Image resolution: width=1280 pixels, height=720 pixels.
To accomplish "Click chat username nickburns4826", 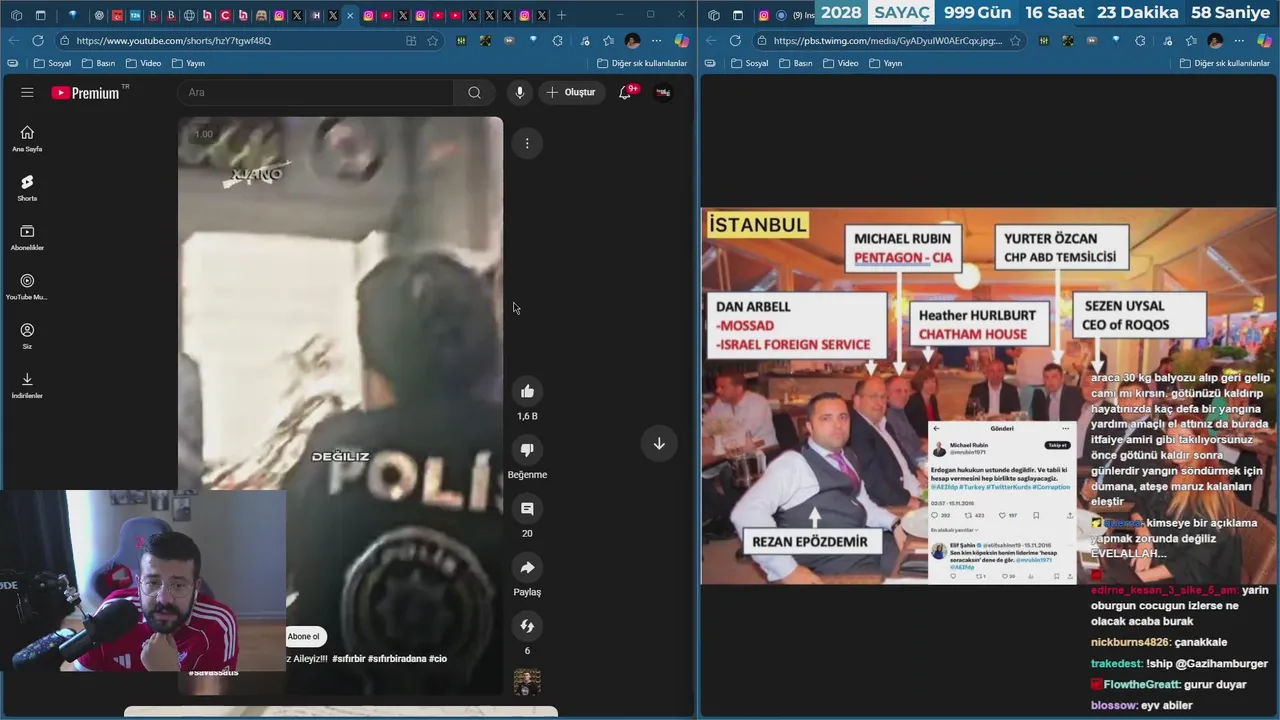I will pos(1128,642).
